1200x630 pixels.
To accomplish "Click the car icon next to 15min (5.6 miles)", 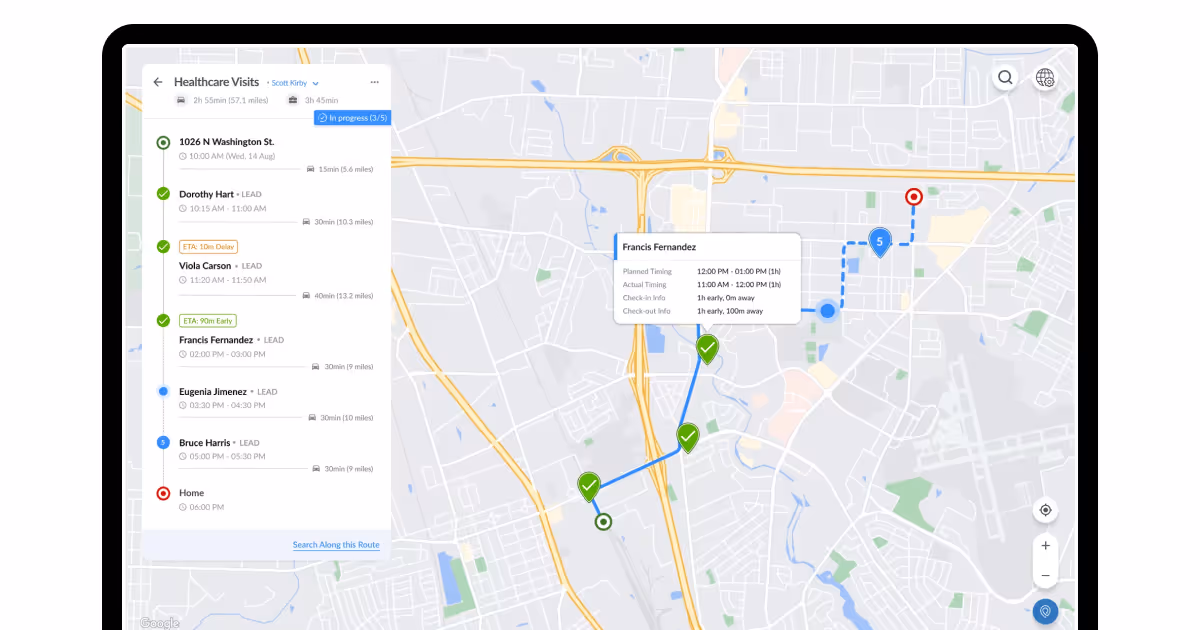I will 311,169.
